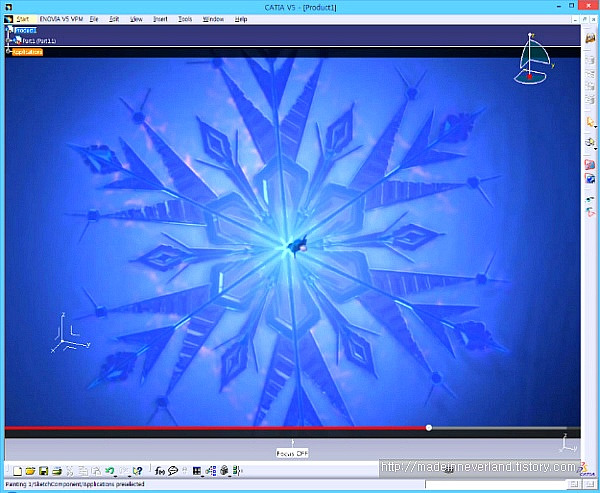Click the Open folder icon
Image resolution: width=600 pixels, height=493 pixels.
pyautogui.click(x=31, y=471)
